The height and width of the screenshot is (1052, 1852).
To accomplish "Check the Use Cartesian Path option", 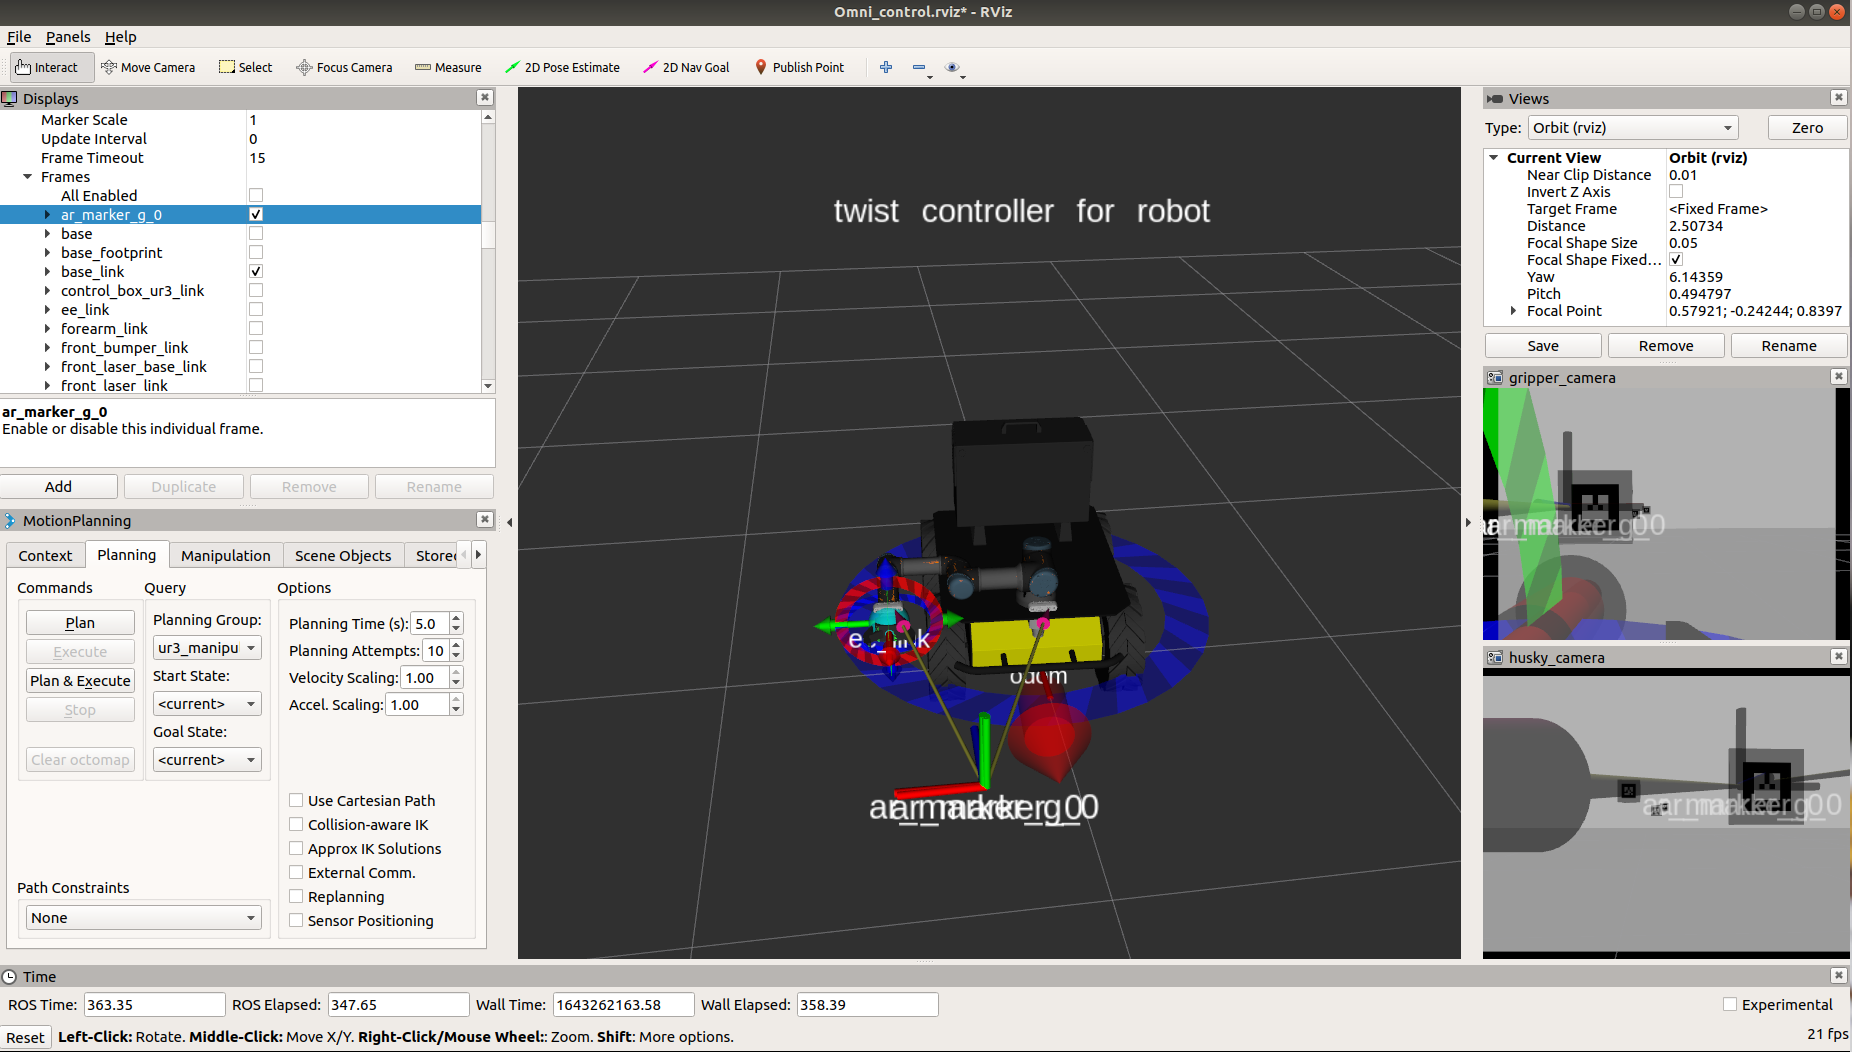I will click(x=296, y=800).
